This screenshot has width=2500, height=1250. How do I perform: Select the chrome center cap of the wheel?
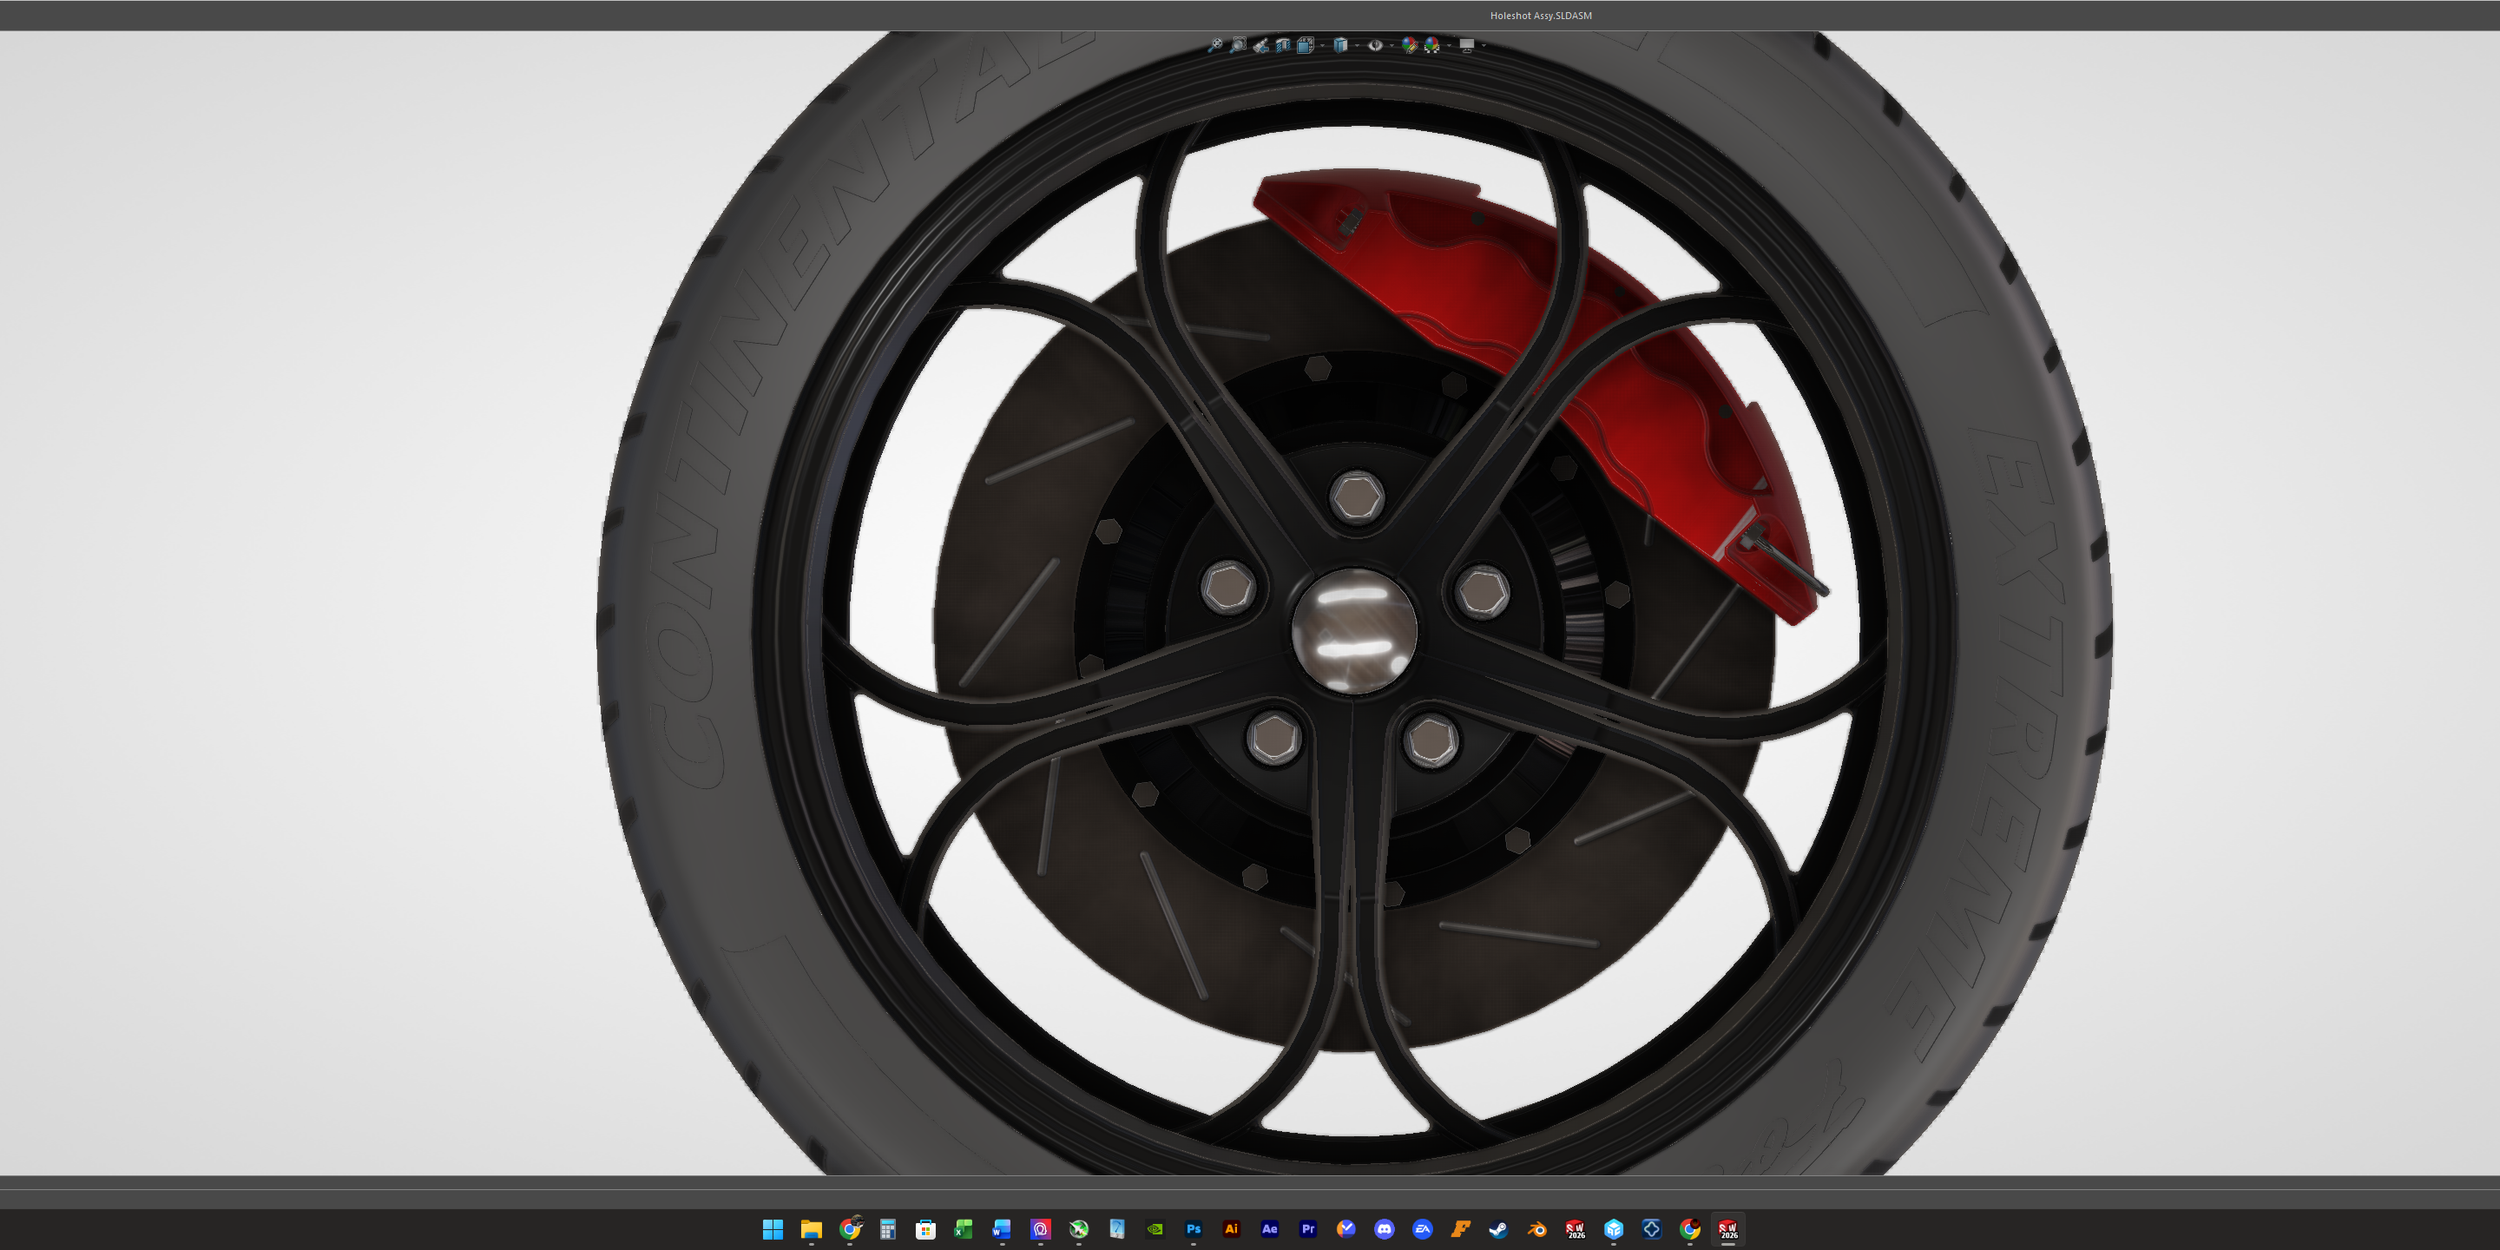tap(1354, 631)
